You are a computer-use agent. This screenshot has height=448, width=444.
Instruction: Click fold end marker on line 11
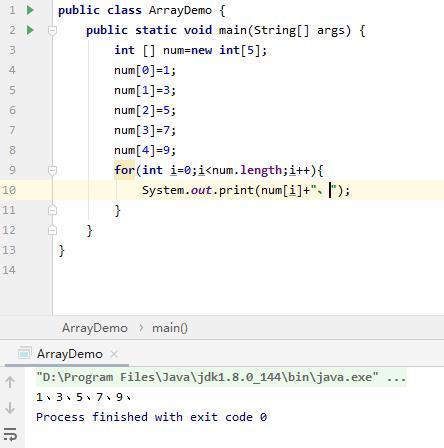[52, 210]
